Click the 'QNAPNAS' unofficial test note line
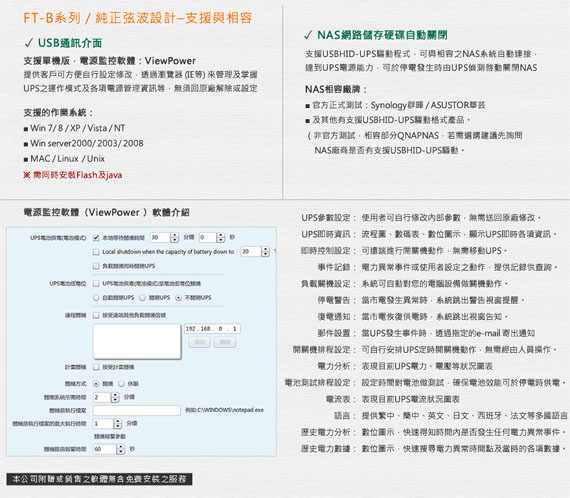Viewport: 570px width, 498px height. pyautogui.click(x=414, y=136)
